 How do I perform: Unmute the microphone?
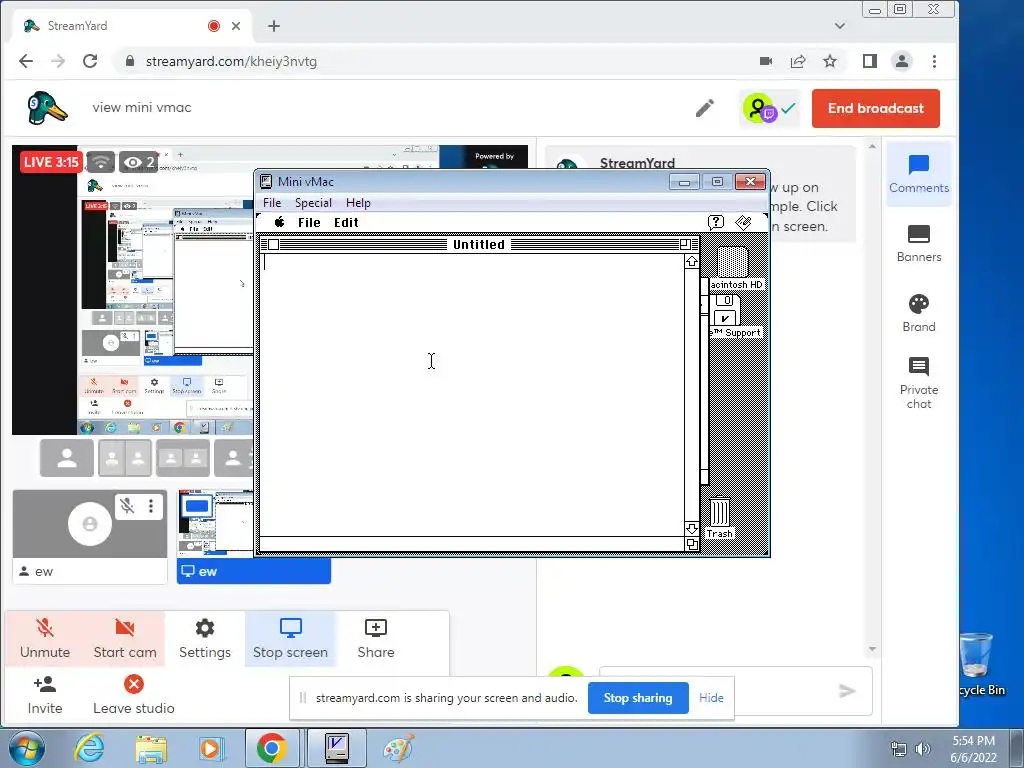pos(44,639)
